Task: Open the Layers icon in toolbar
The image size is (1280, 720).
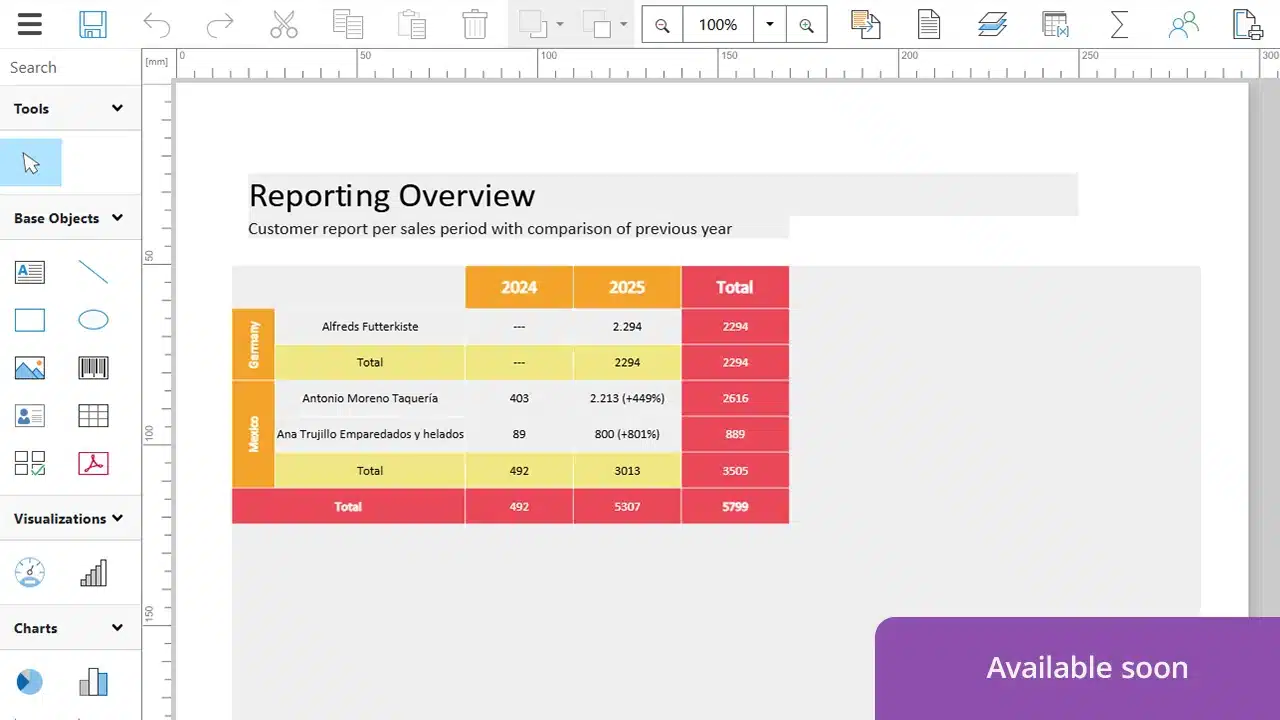Action: coord(992,25)
